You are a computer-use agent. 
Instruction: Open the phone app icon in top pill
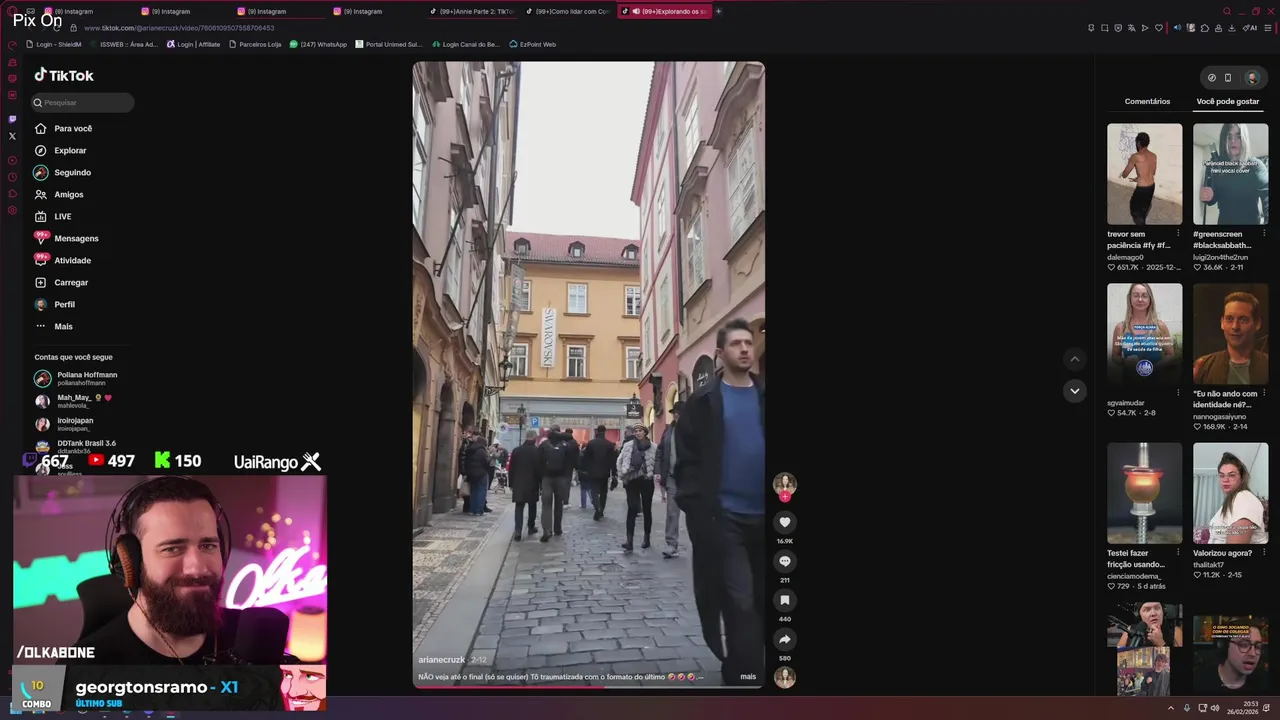point(1228,78)
